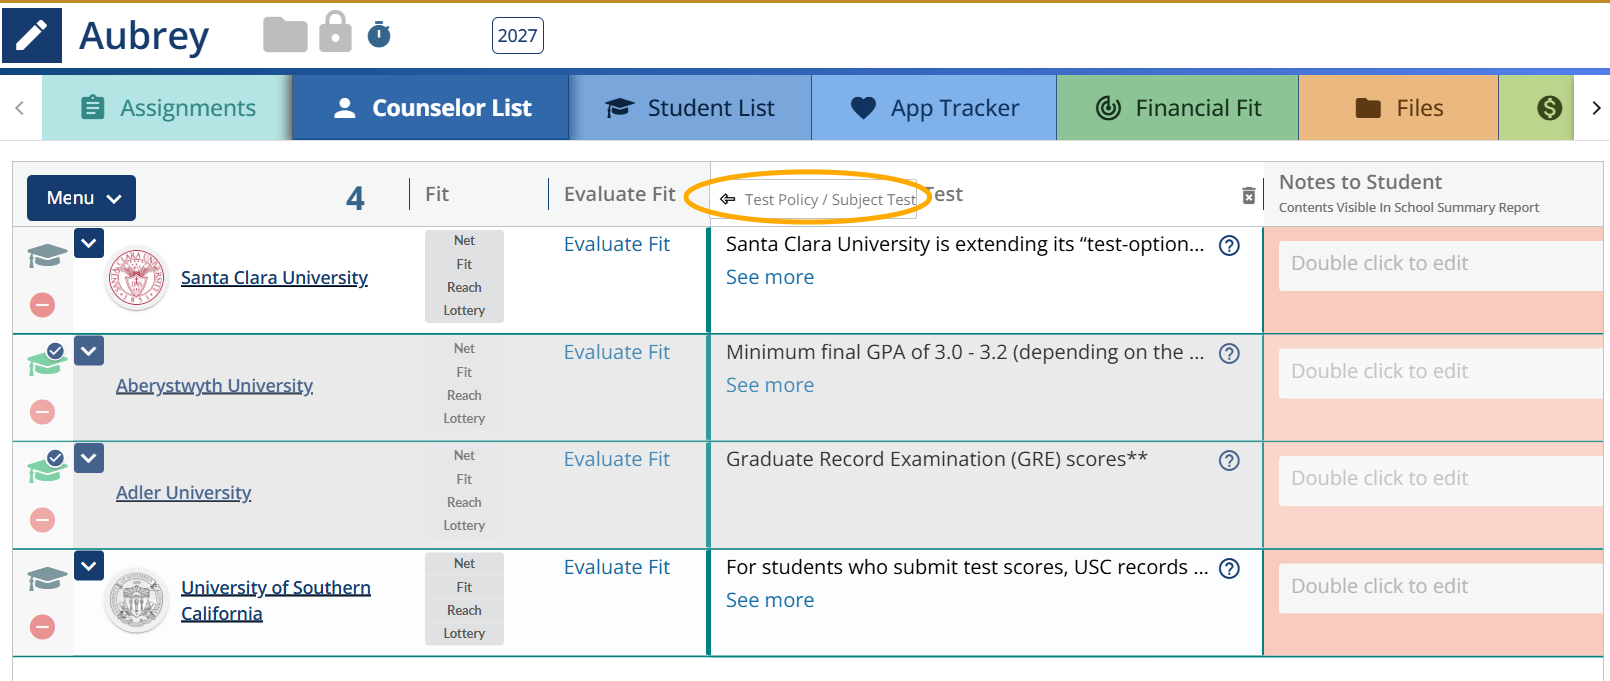This screenshot has width=1610, height=681.
Task: Open help icon for Santa Clara test policy
Action: click(x=1230, y=246)
